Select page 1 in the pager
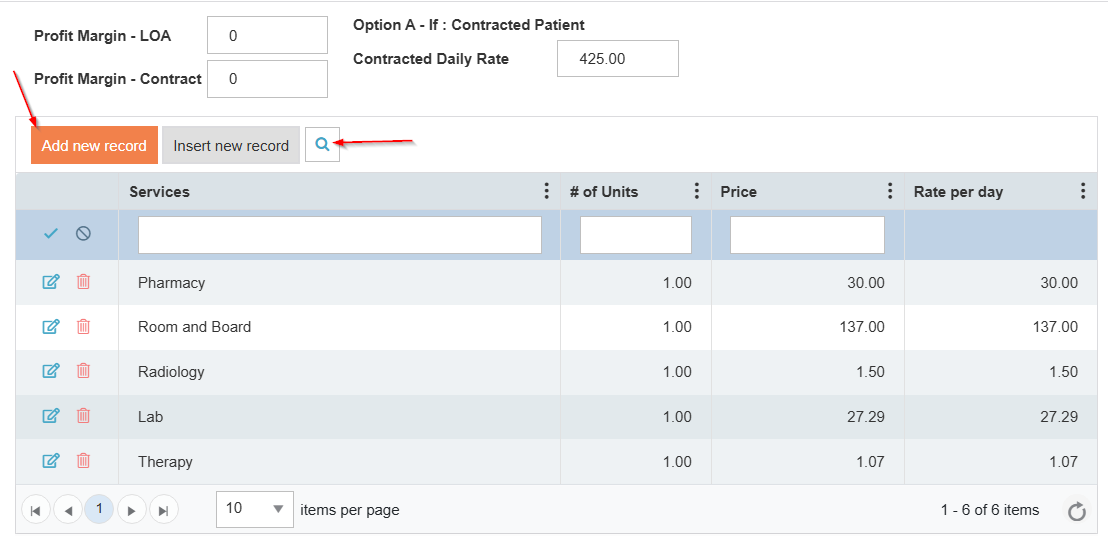This screenshot has width=1108, height=536. (100, 509)
